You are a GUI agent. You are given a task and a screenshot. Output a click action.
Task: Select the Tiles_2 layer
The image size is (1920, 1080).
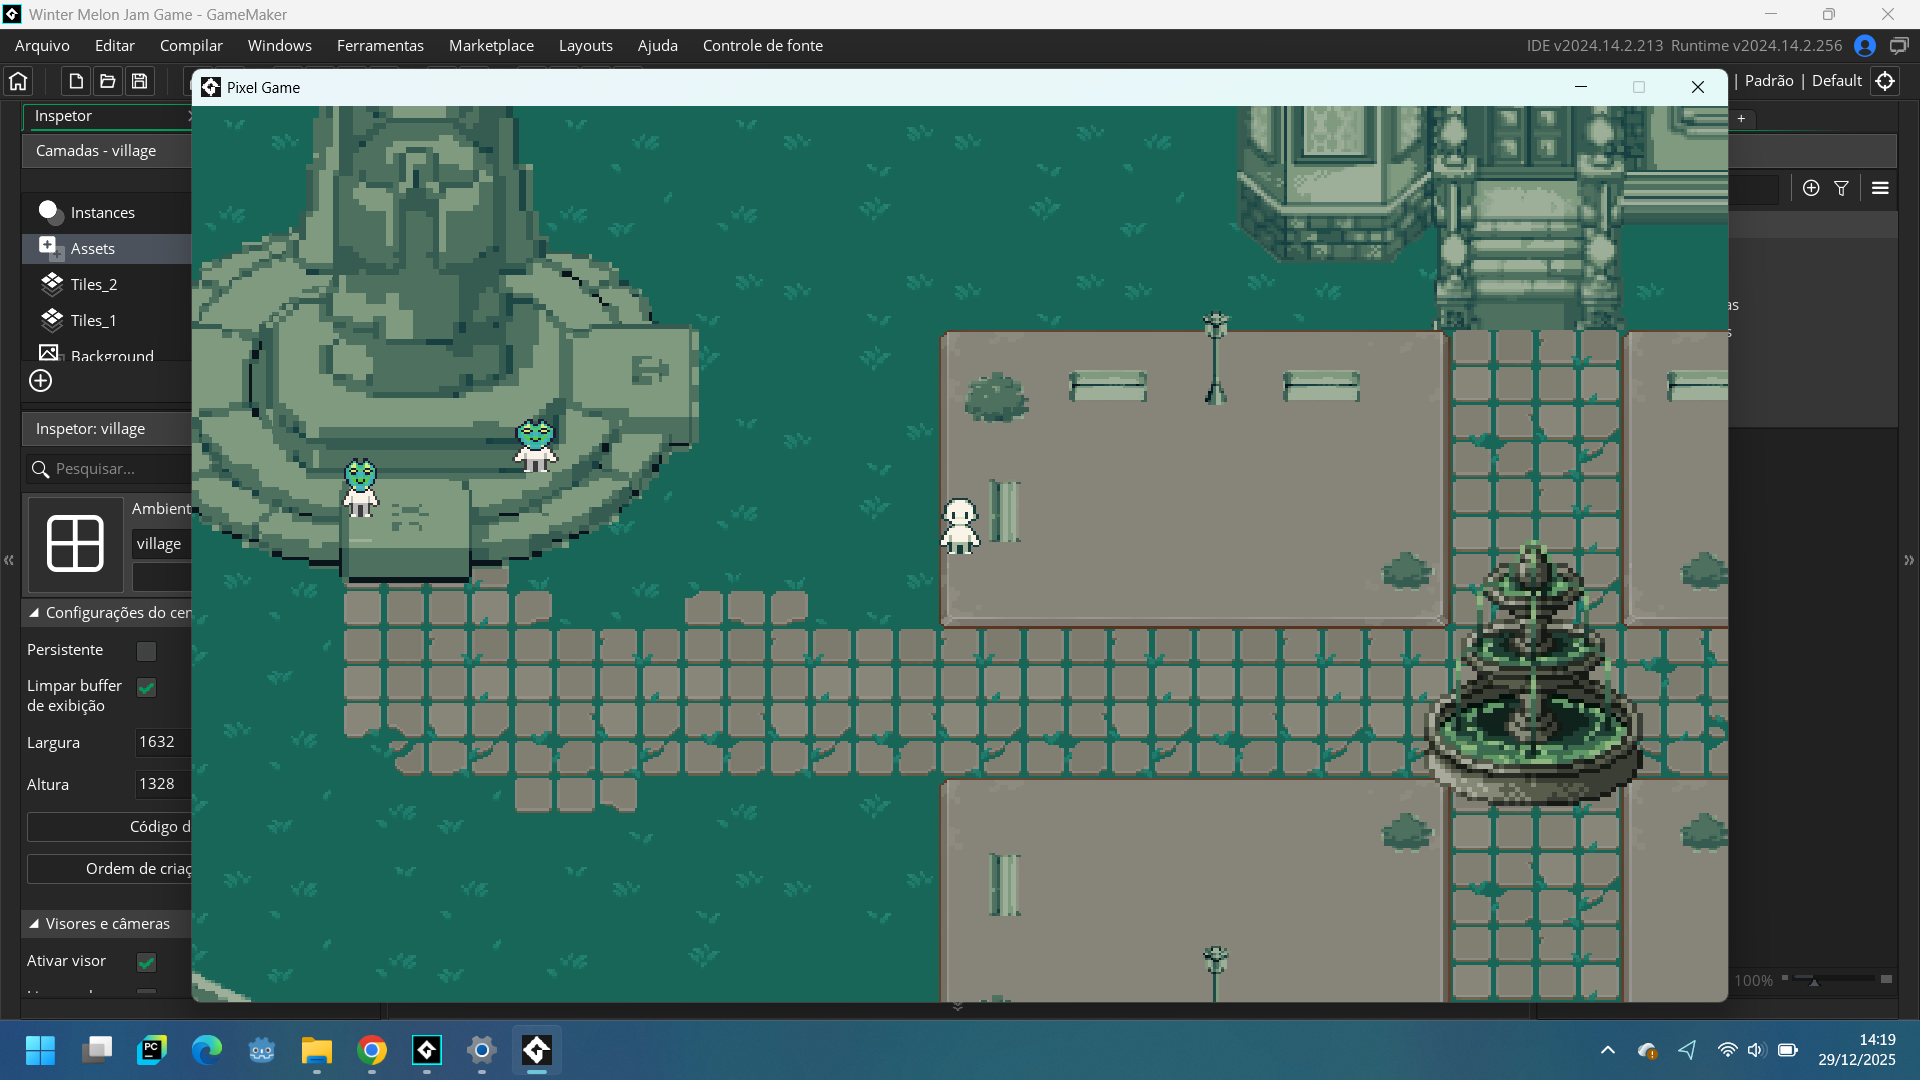tap(94, 285)
